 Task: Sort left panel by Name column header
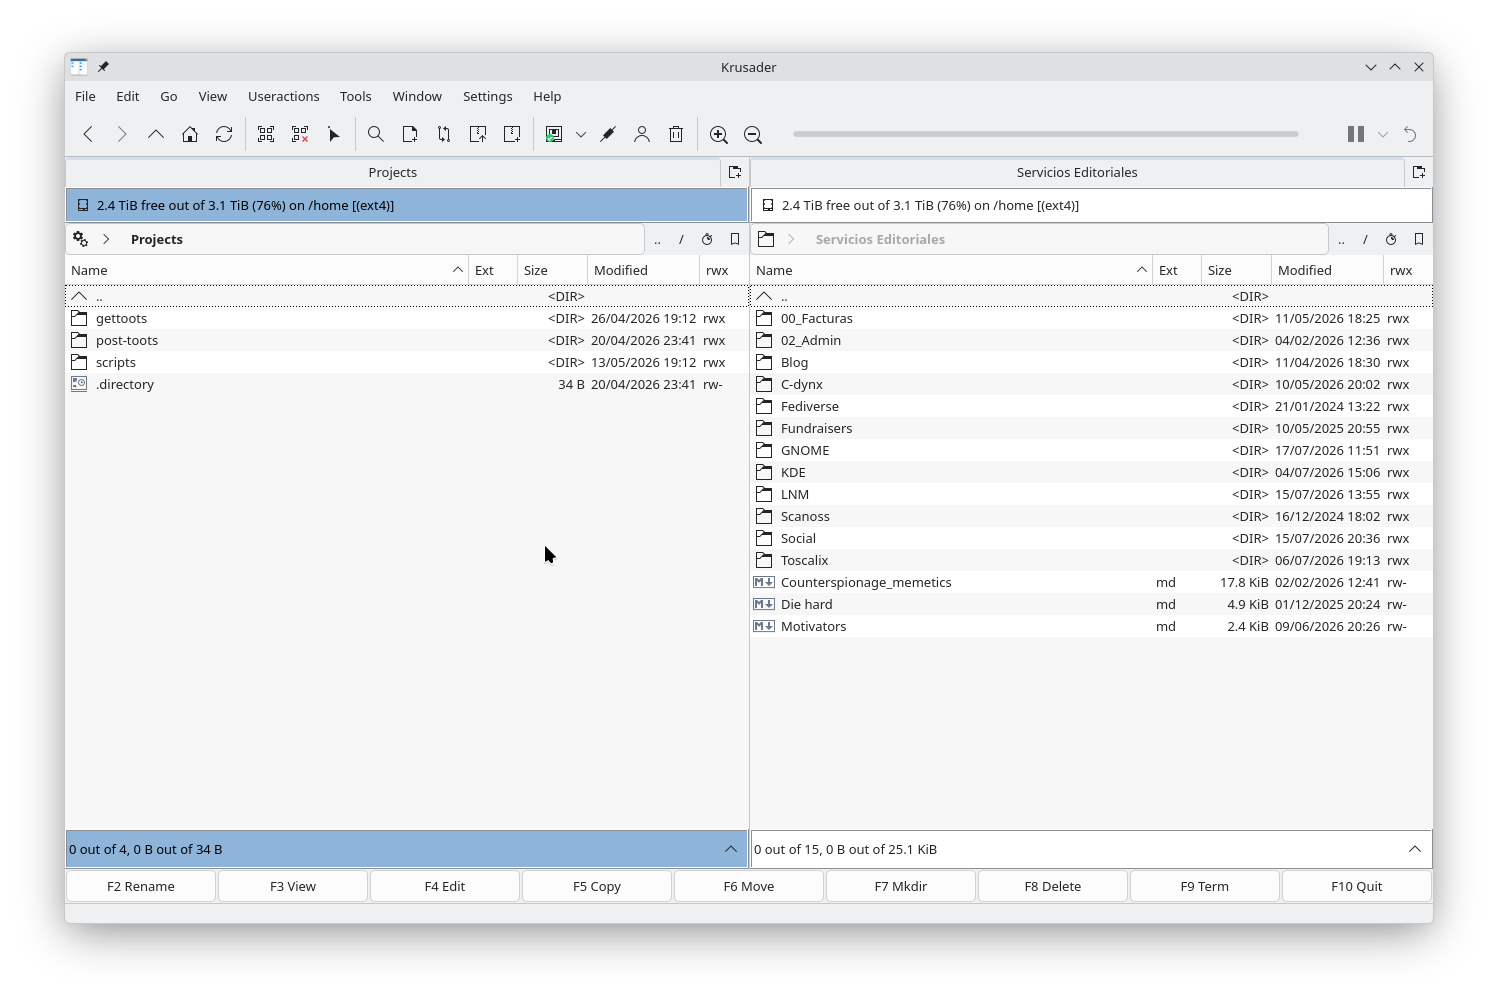(267, 270)
